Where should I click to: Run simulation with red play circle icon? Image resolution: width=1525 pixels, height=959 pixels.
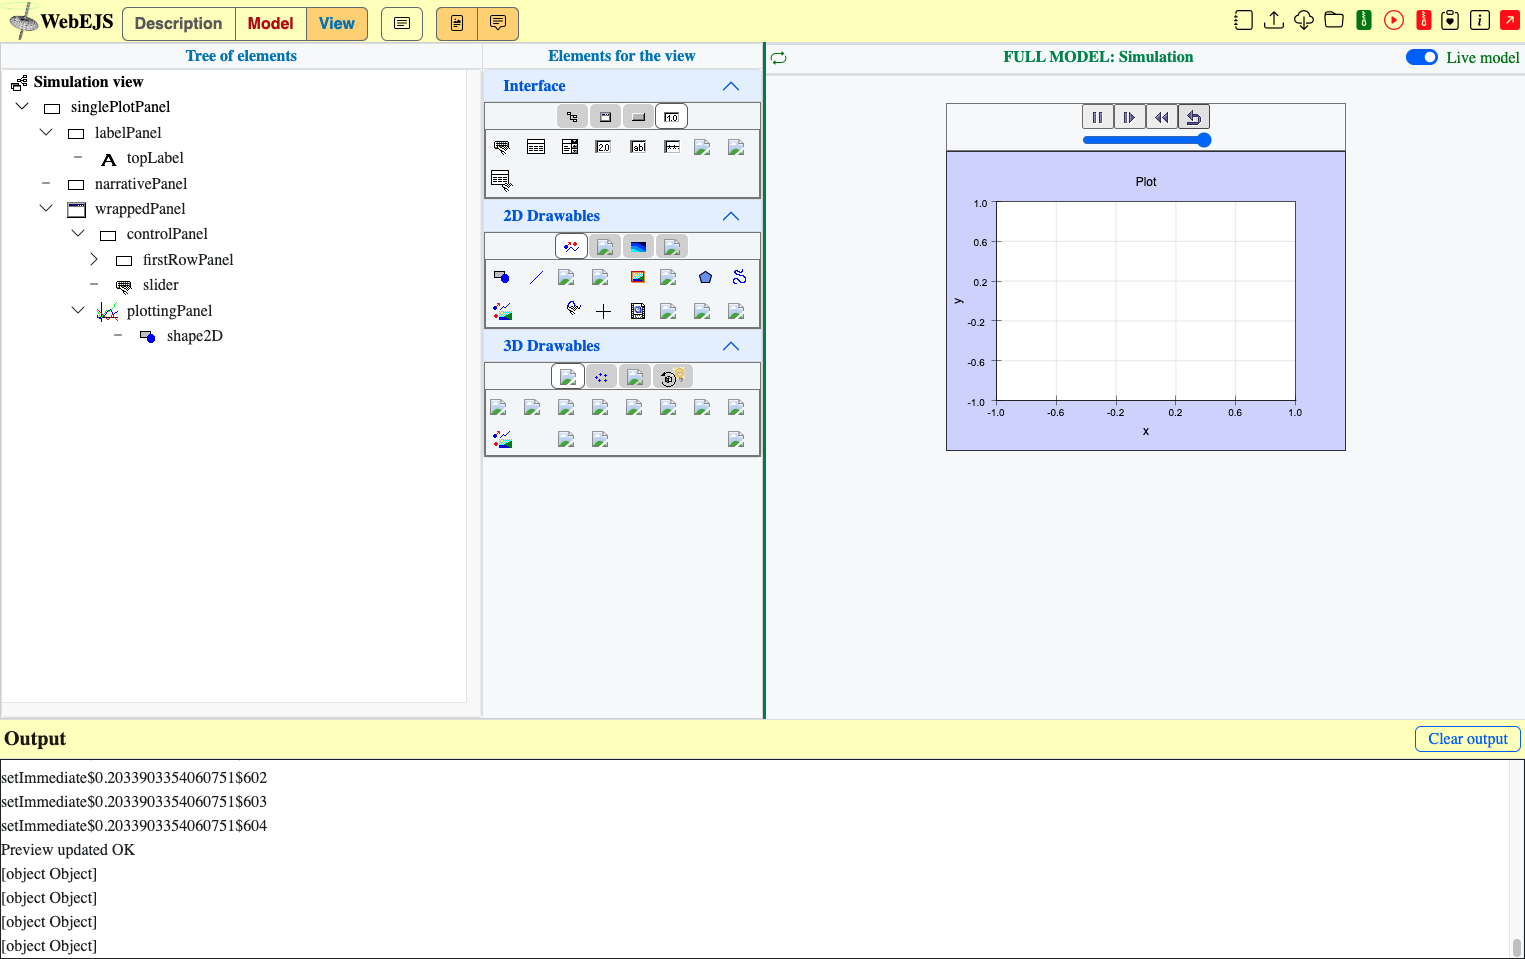tap(1393, 20)
